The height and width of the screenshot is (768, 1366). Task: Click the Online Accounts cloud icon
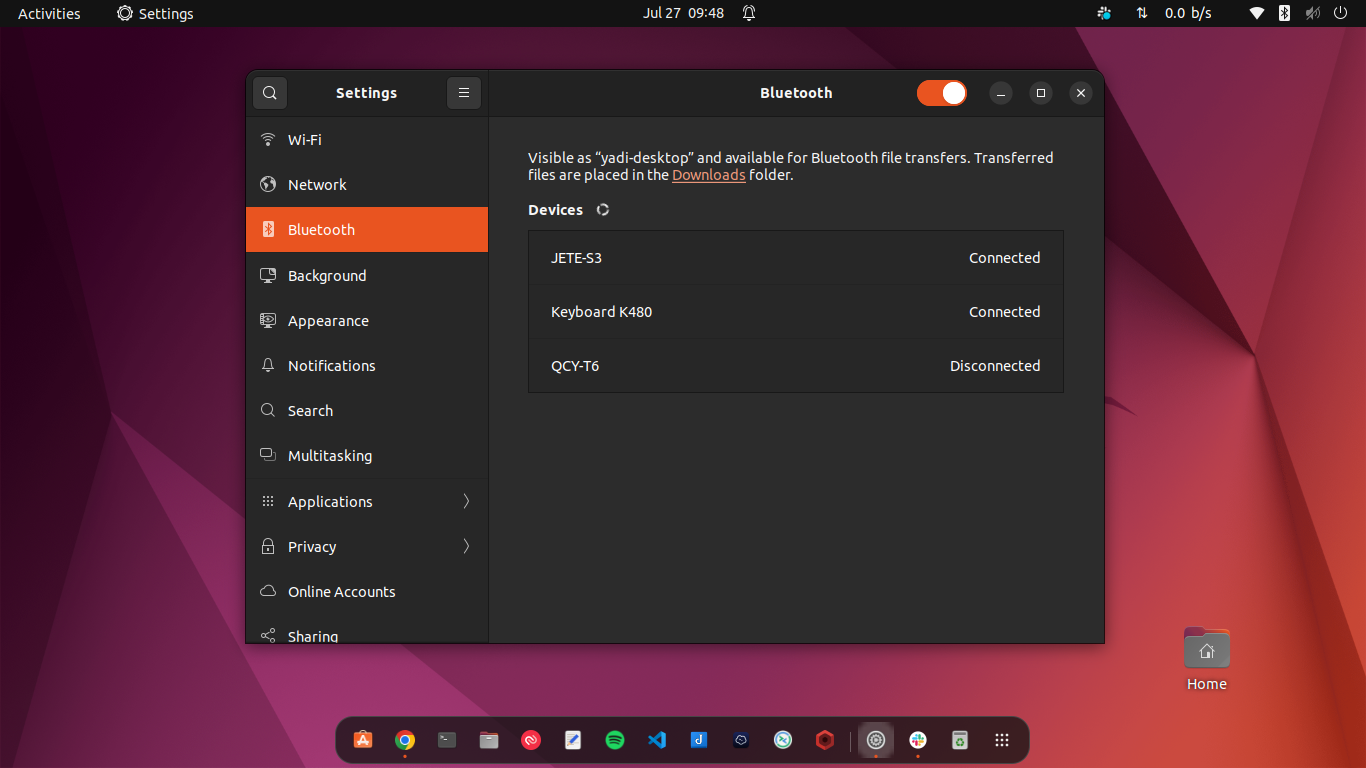pyautogui.click(x=268, y=591)
